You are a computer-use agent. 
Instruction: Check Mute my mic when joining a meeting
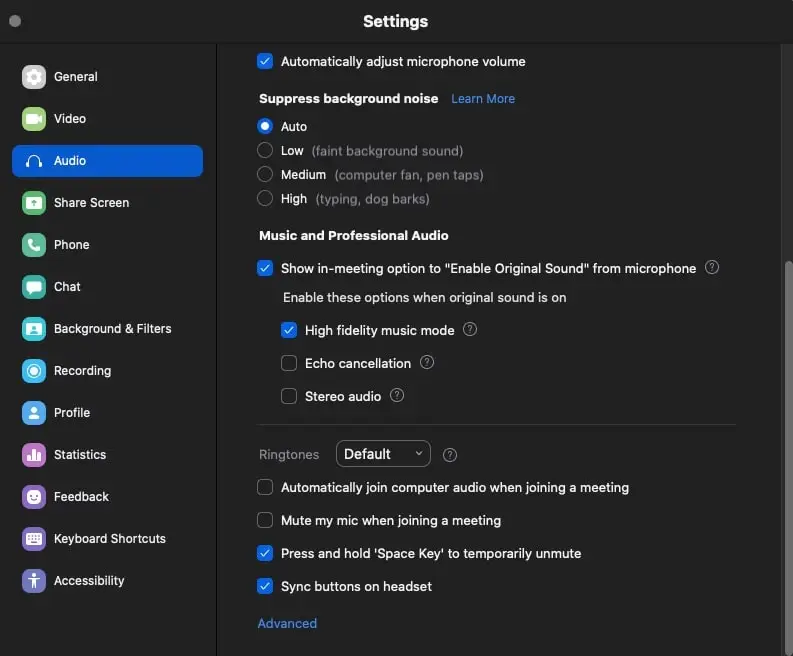pos(265,520)
